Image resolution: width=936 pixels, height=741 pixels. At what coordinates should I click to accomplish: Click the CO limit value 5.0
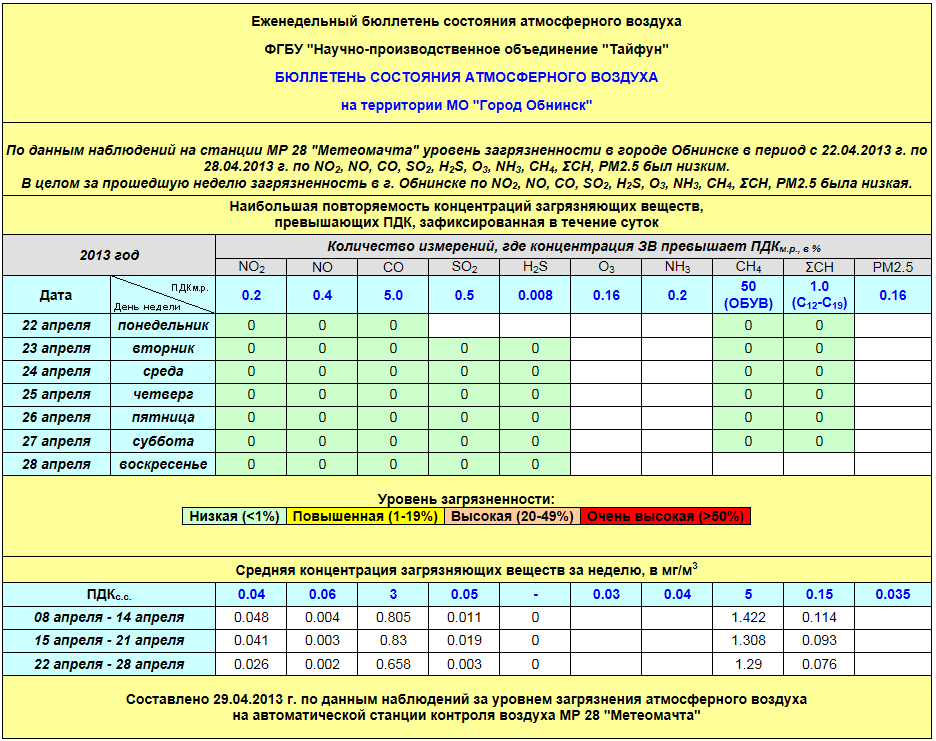pyautogui.click(x=393, y=295)
